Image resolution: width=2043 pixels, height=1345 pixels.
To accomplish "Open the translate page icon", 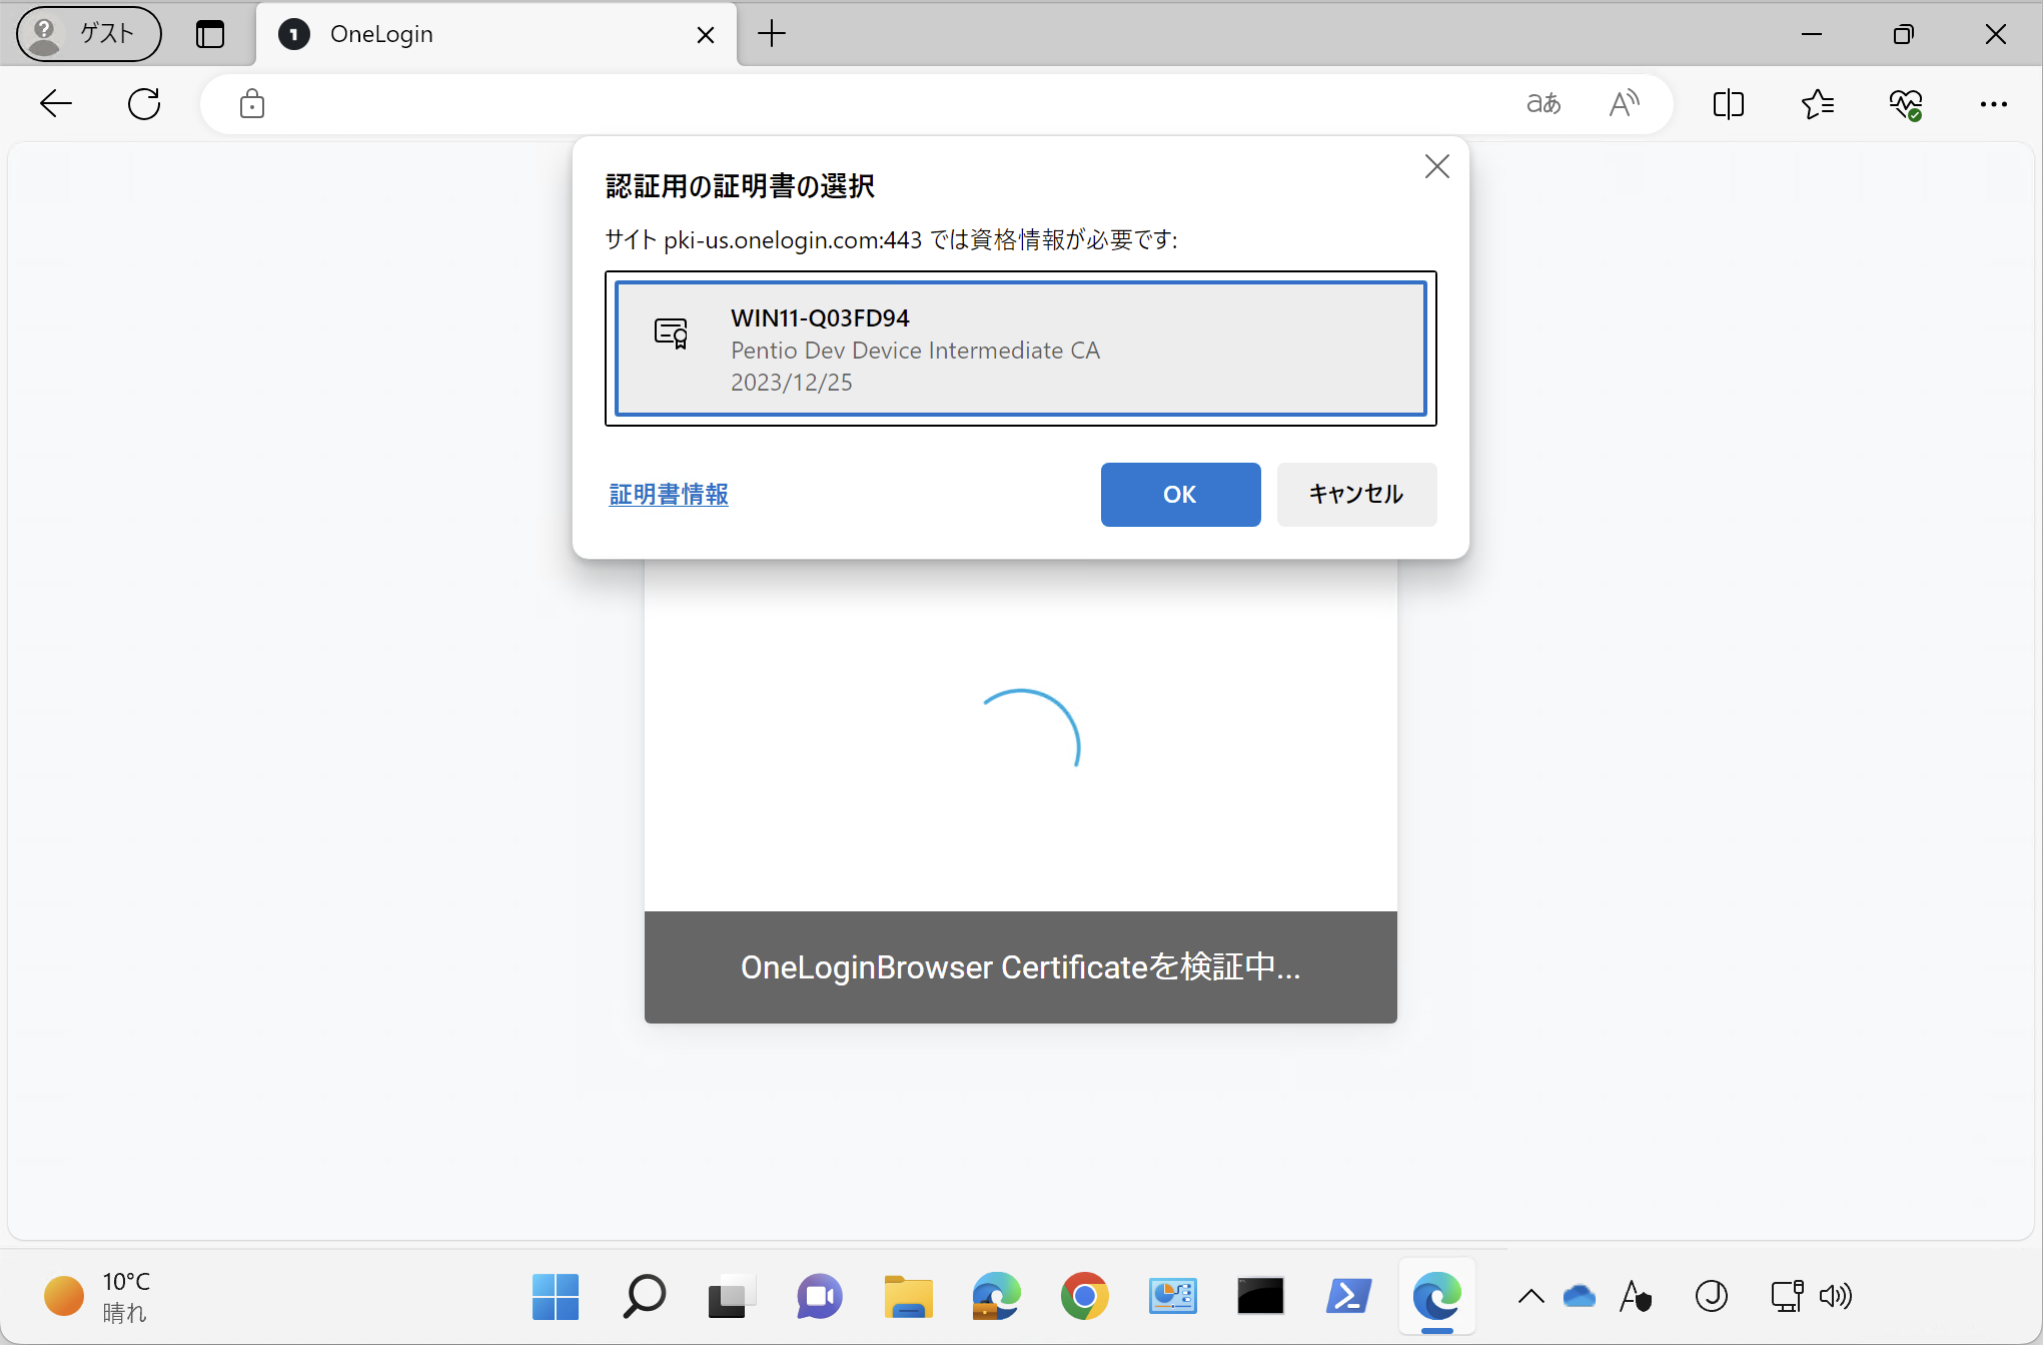I will 1543,104.
